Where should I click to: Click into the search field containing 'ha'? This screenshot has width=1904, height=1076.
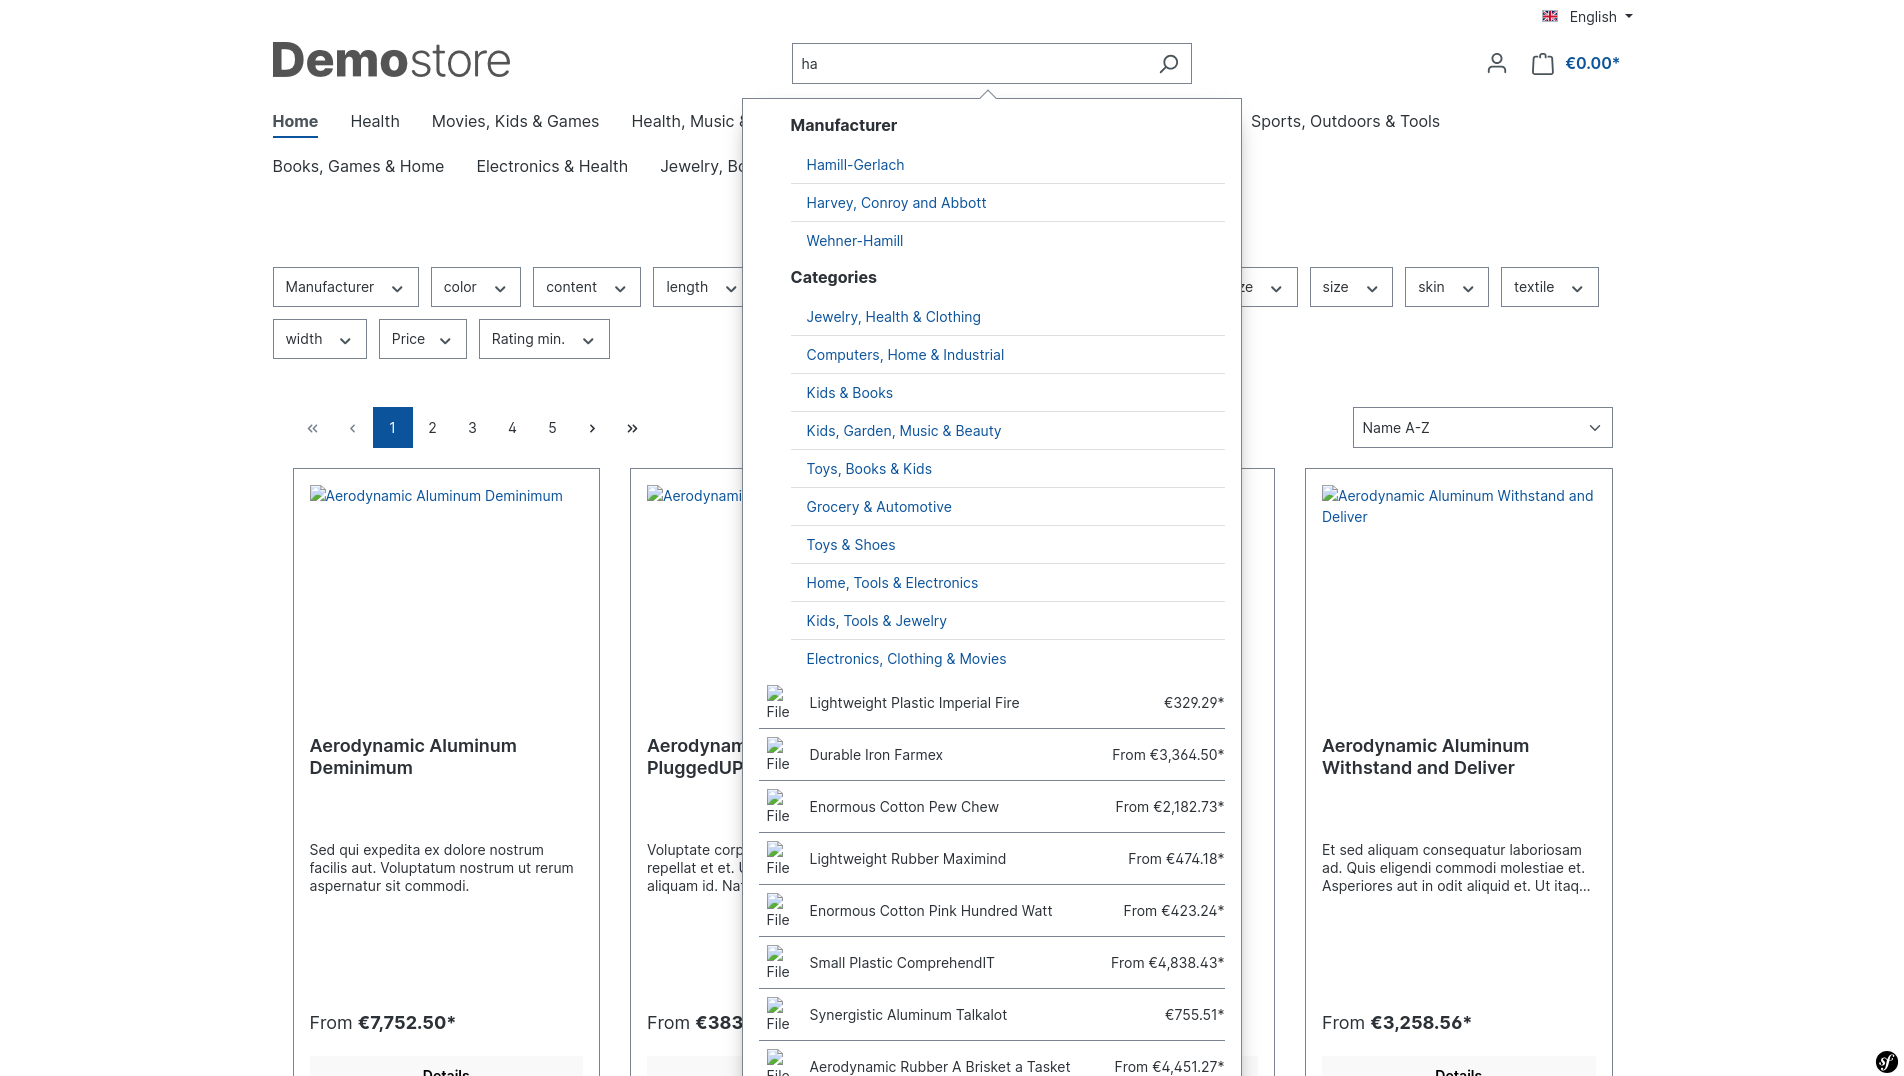point(970,64)
